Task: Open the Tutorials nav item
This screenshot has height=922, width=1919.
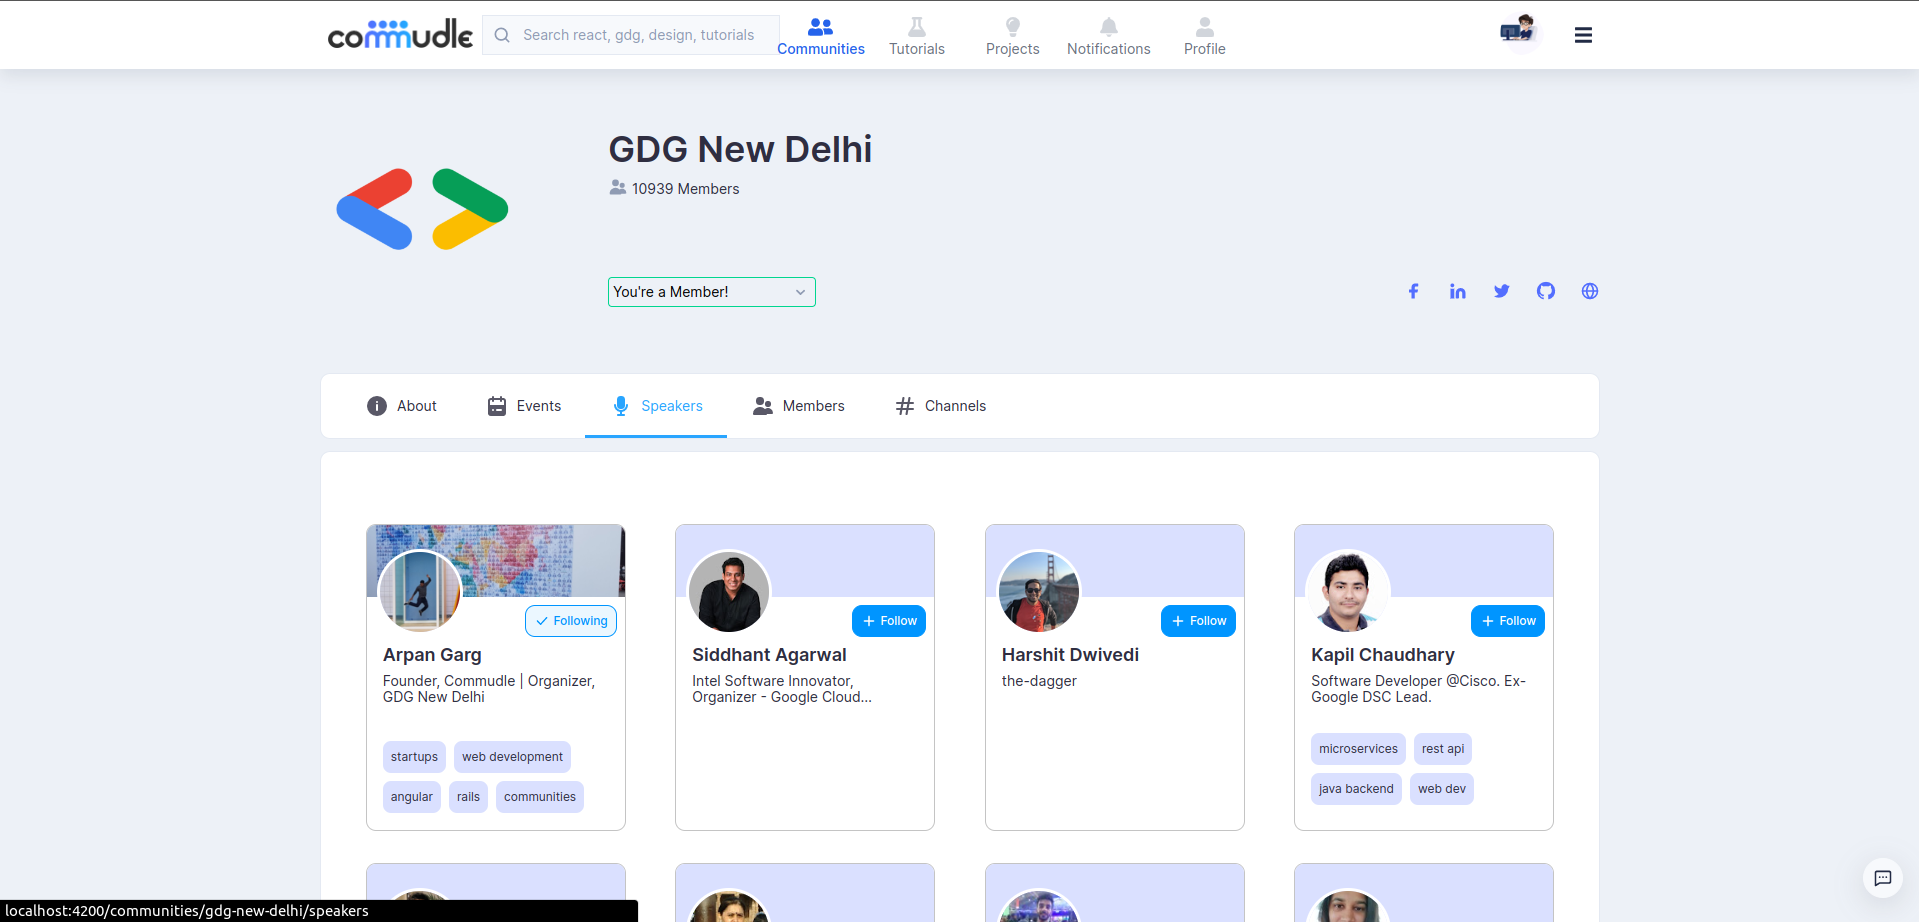Action: (917, 36)
